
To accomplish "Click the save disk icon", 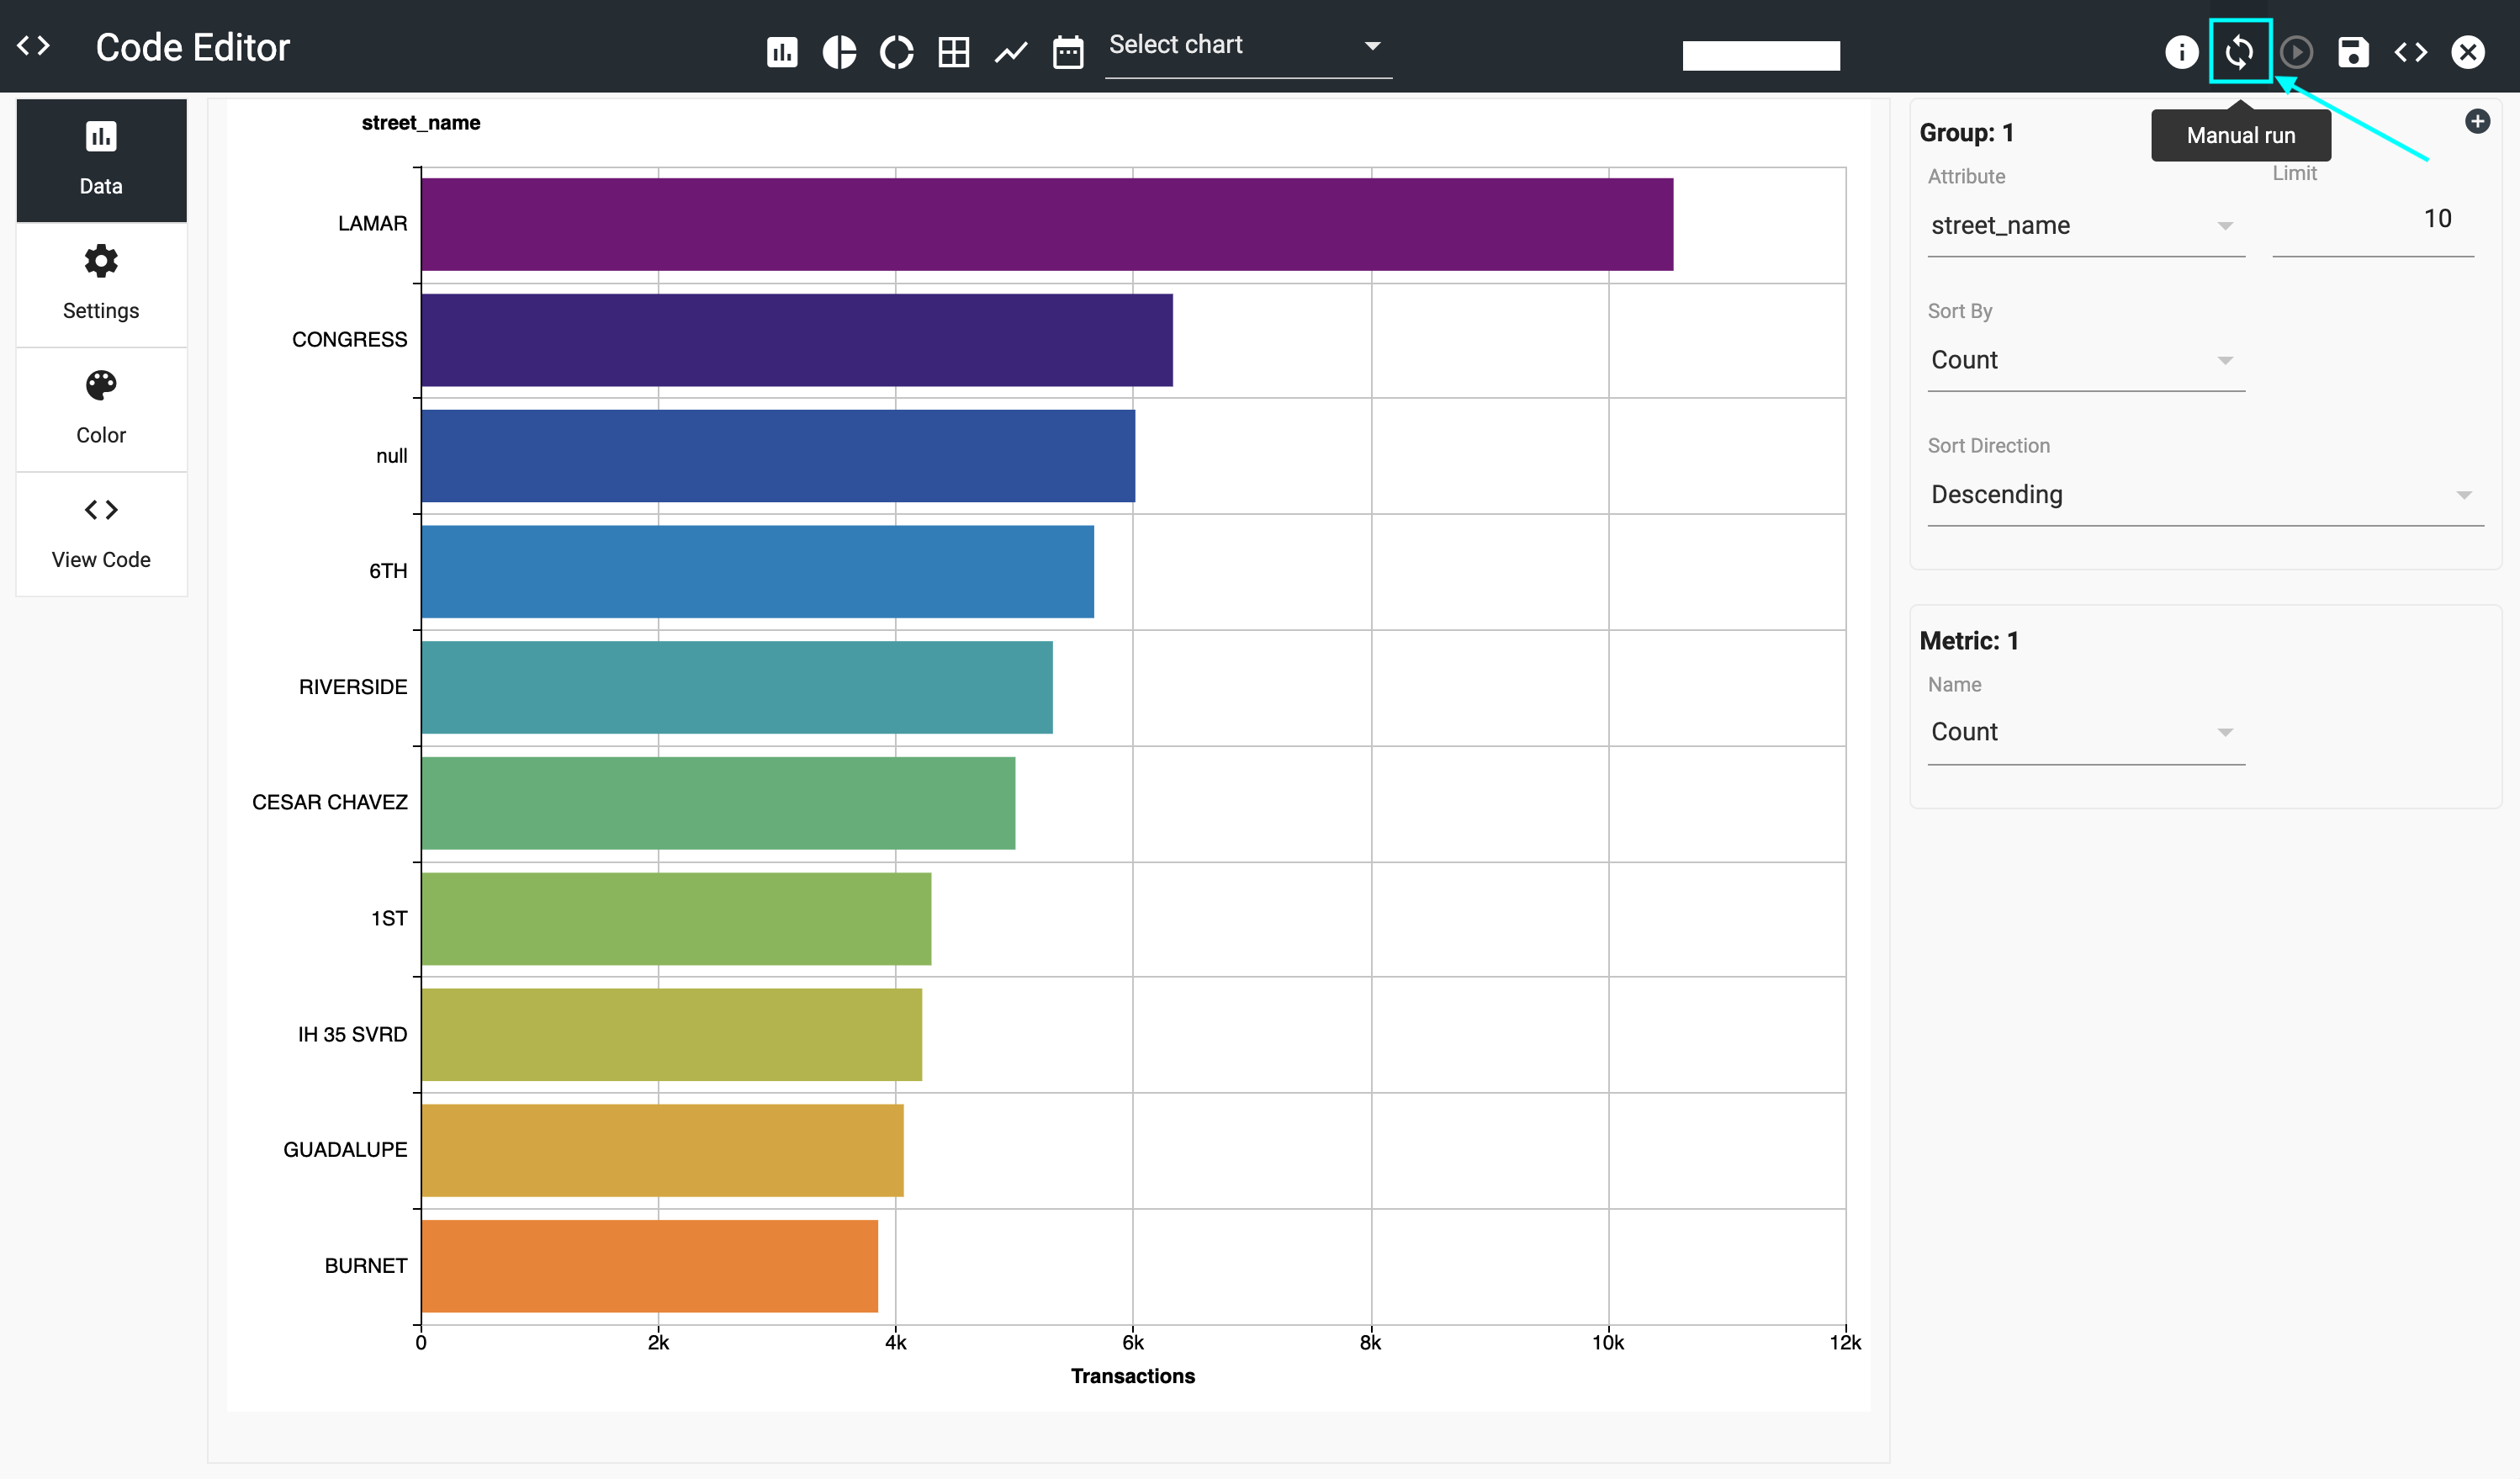I will [2354, 52].
